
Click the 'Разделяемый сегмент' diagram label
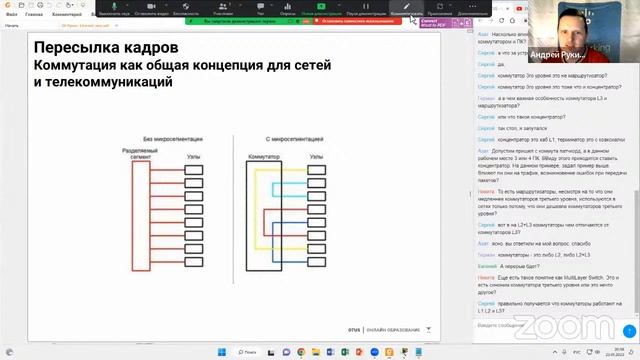coord(140,153)
